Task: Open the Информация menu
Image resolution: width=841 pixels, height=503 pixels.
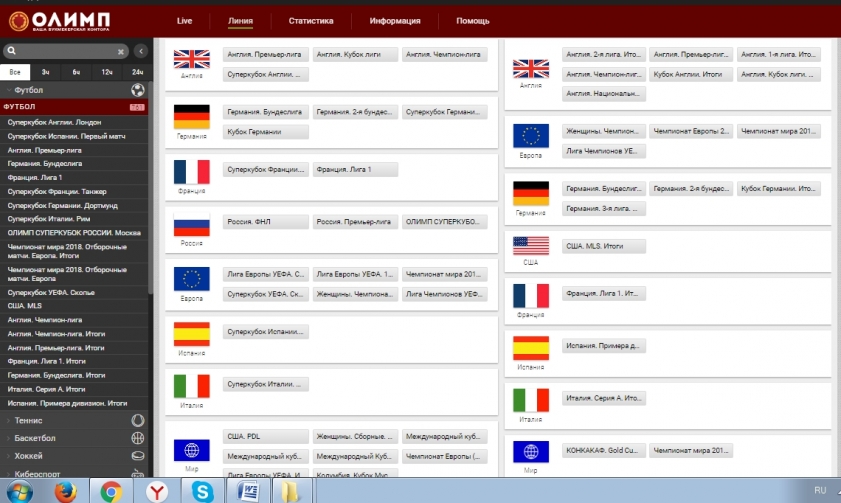Action: click(395, 21)
